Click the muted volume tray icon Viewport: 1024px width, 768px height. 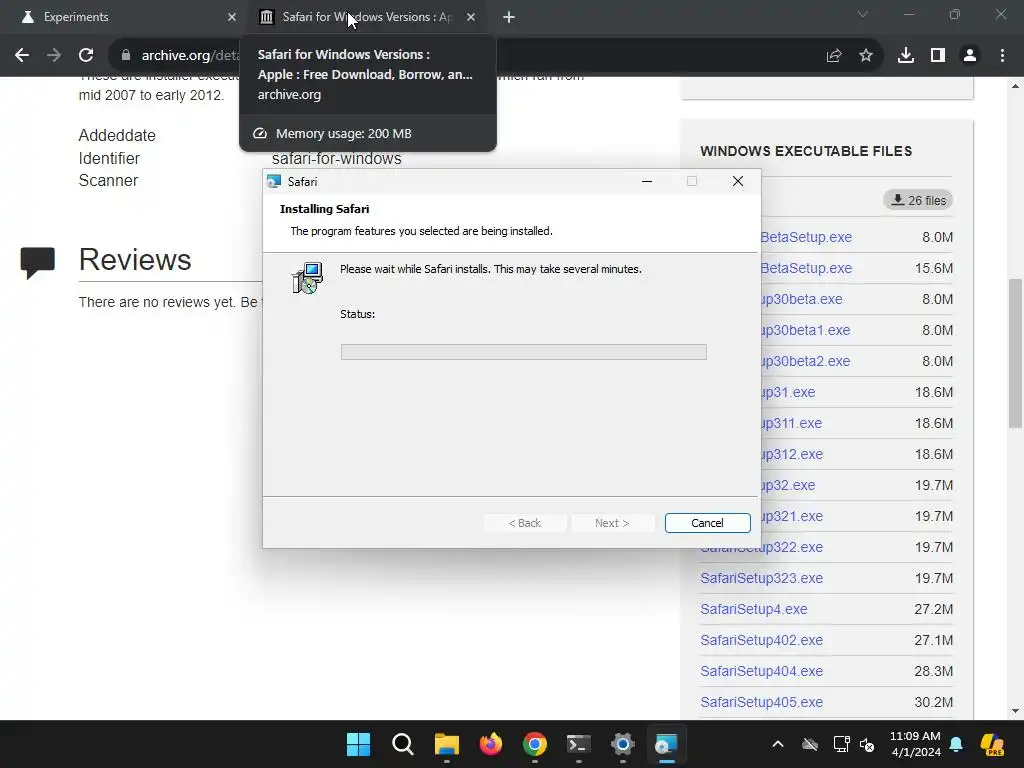point(867,744)
